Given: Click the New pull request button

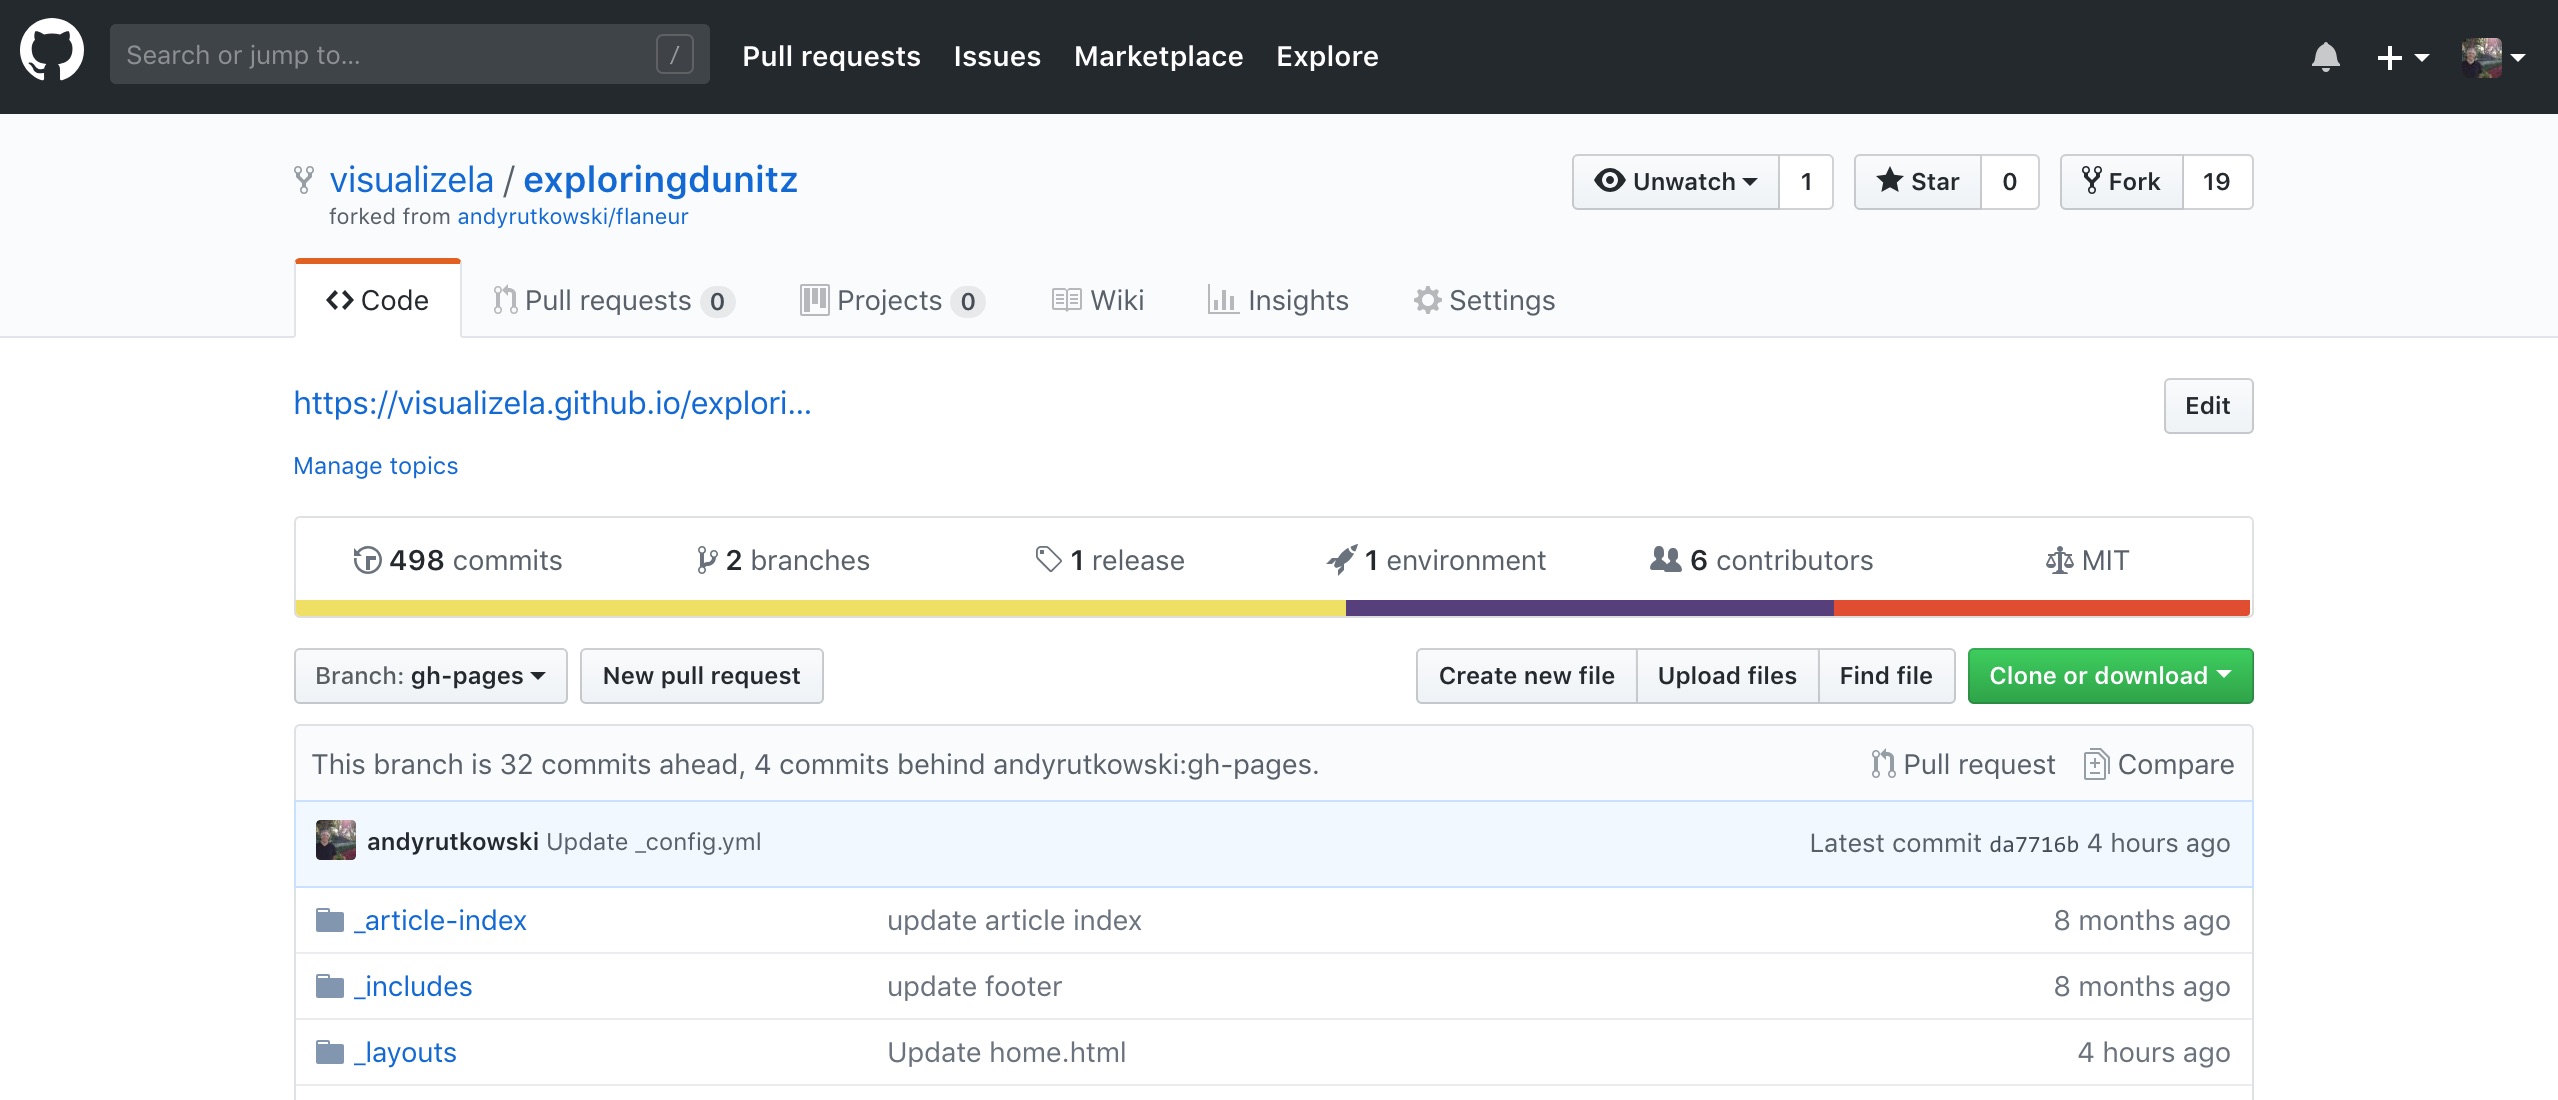Looking at the screenshot, I should pyautogui.click(x=701, y=676).
